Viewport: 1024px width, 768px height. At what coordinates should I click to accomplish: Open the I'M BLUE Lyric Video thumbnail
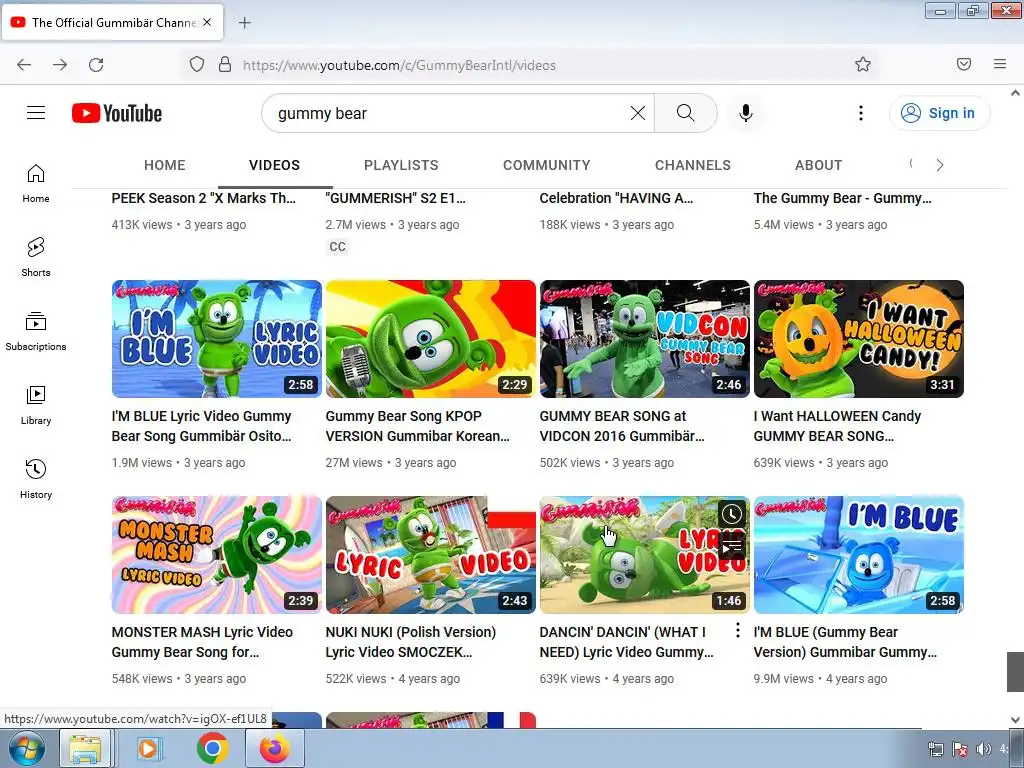[x=217, y=339]
